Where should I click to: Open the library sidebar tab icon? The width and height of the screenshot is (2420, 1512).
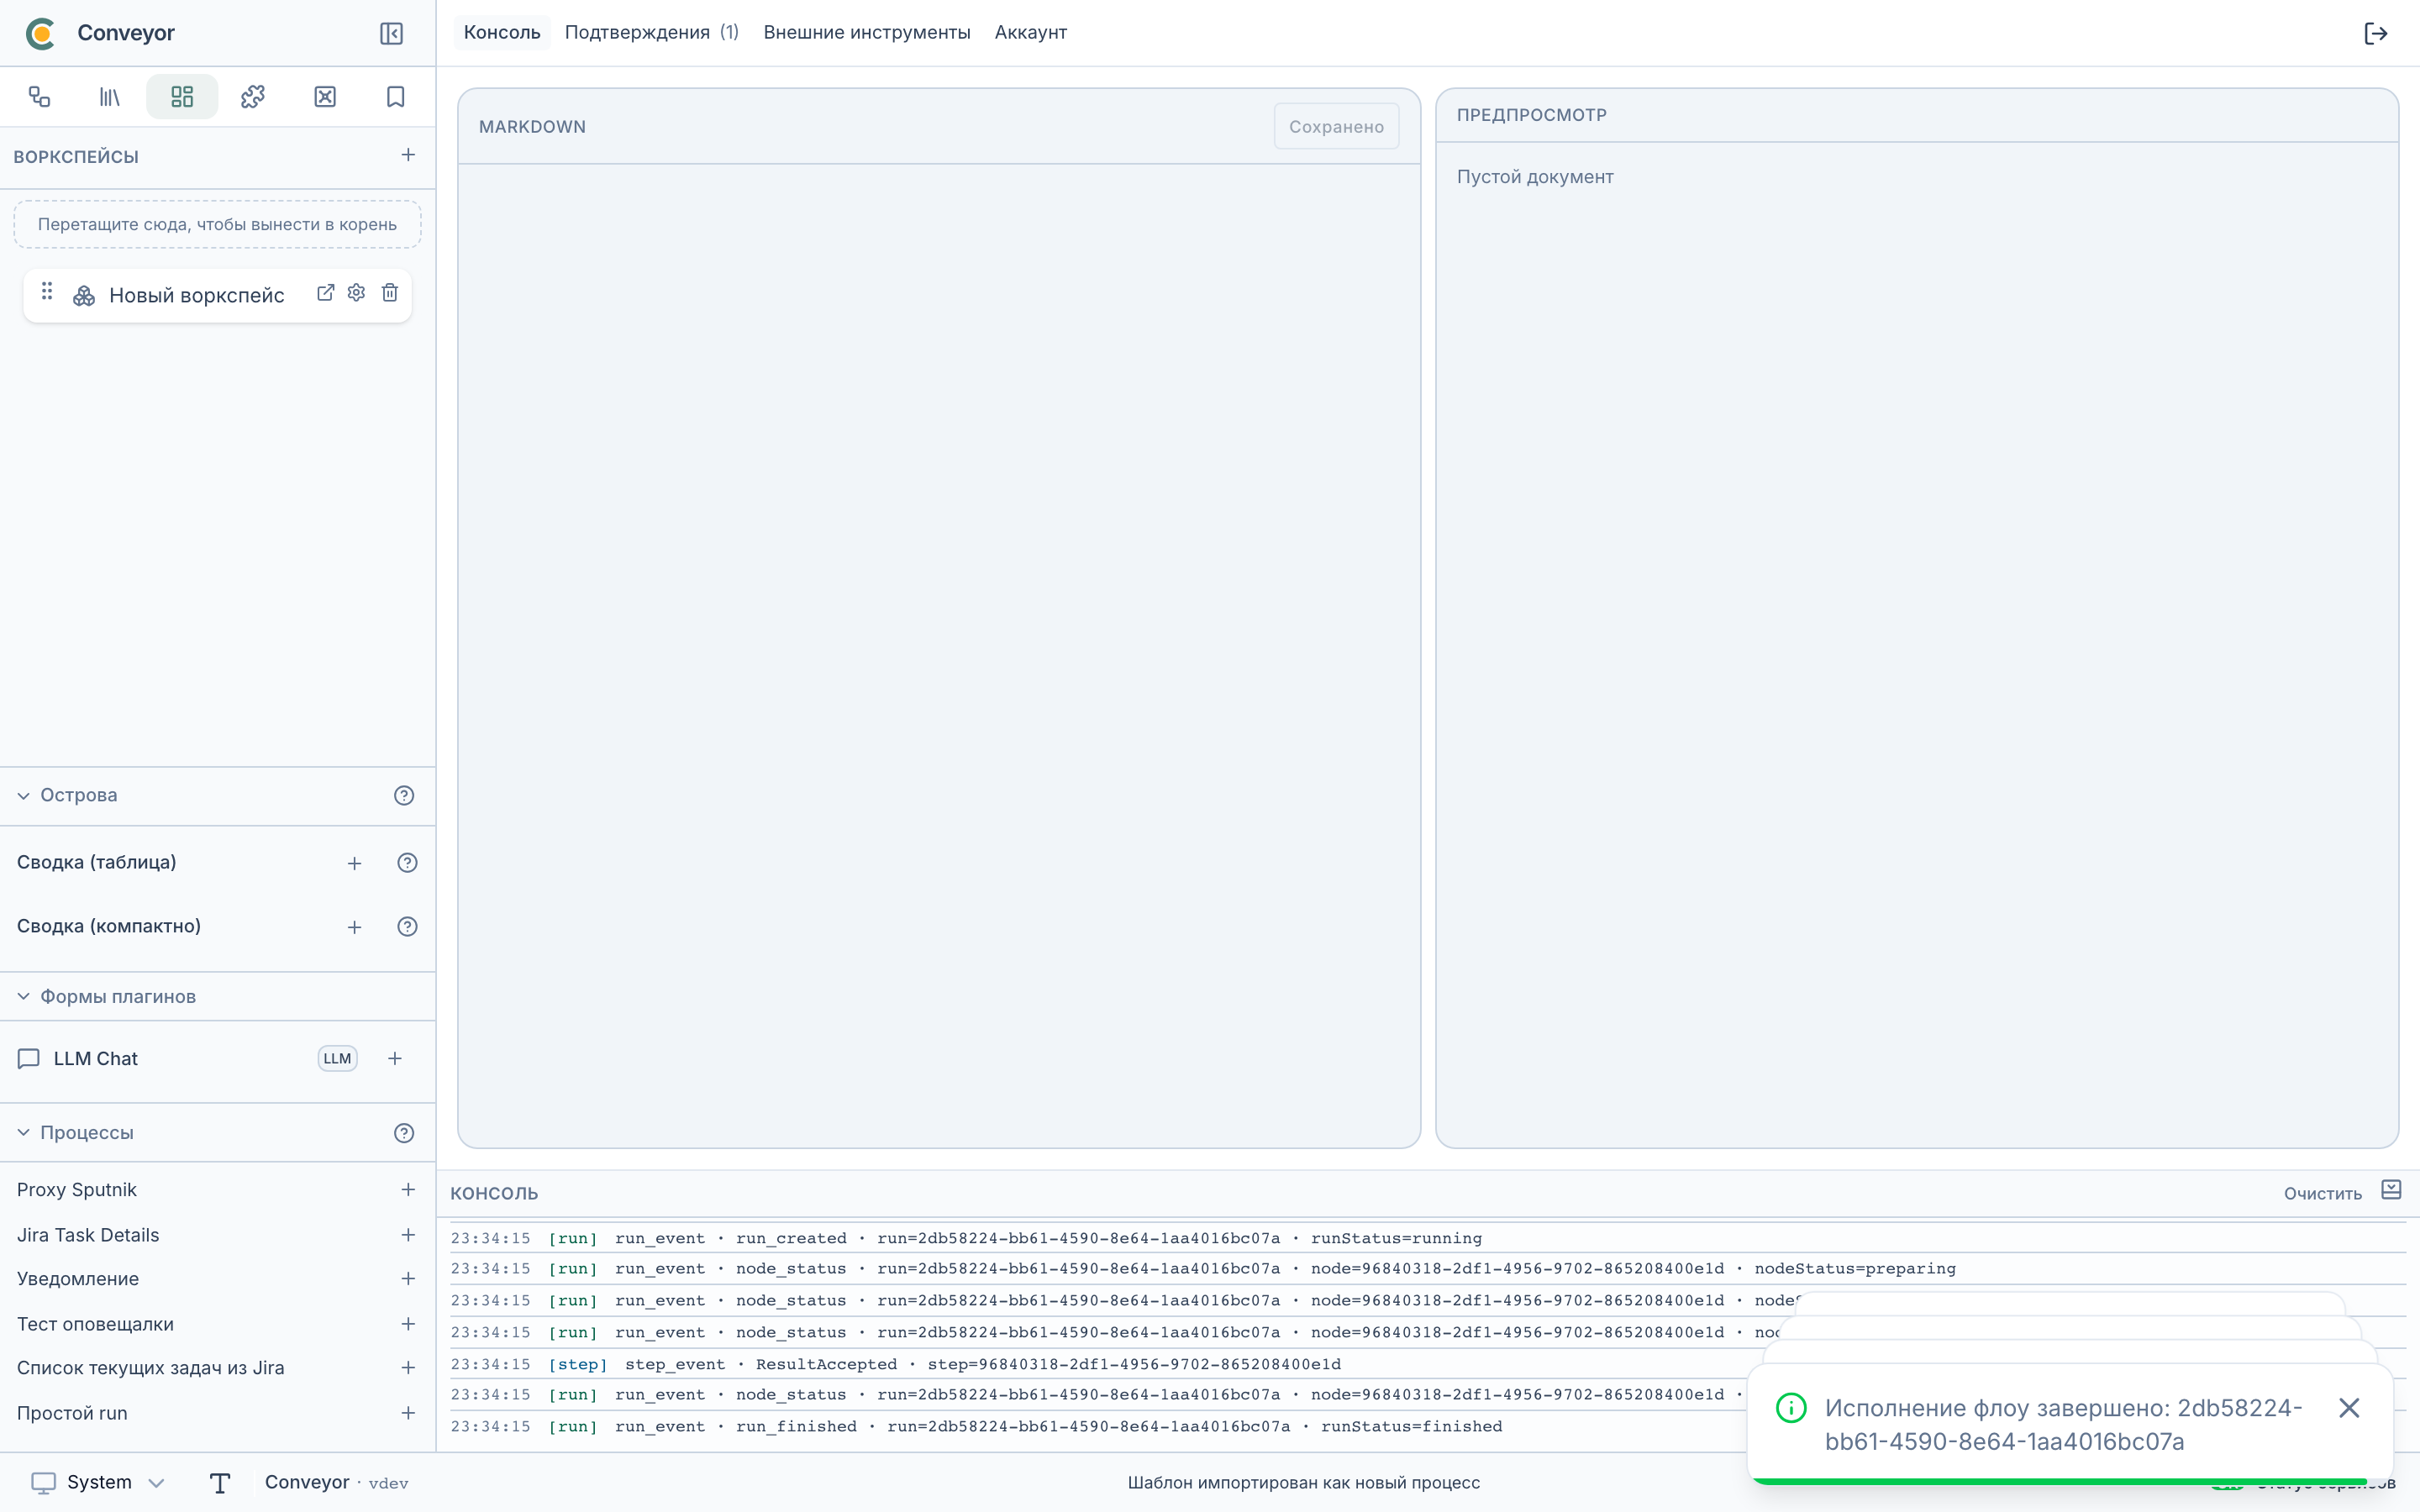pos(110,97)
